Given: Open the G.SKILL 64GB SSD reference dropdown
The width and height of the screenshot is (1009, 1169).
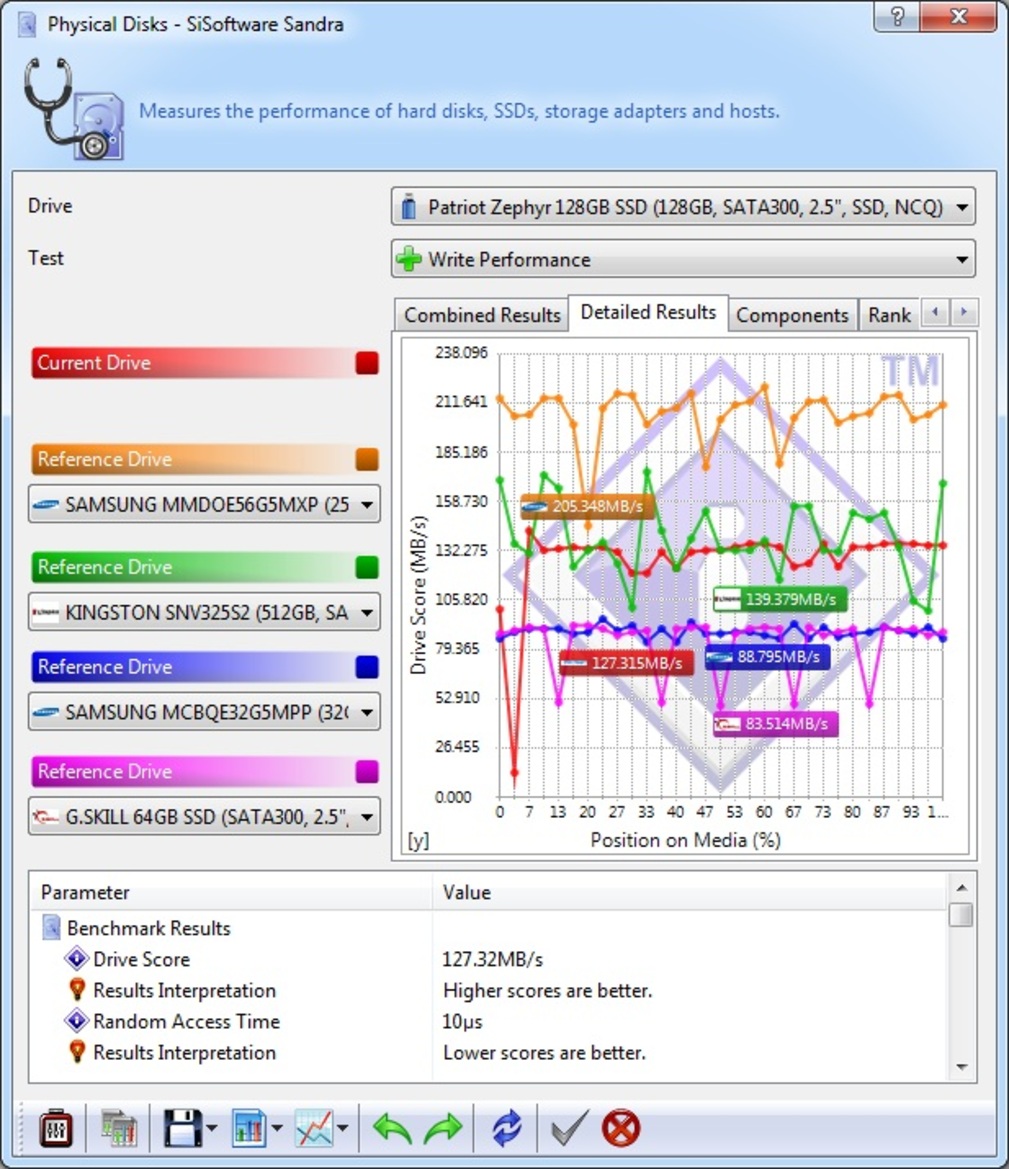Looking at the screenshot, I should [204, 816].
